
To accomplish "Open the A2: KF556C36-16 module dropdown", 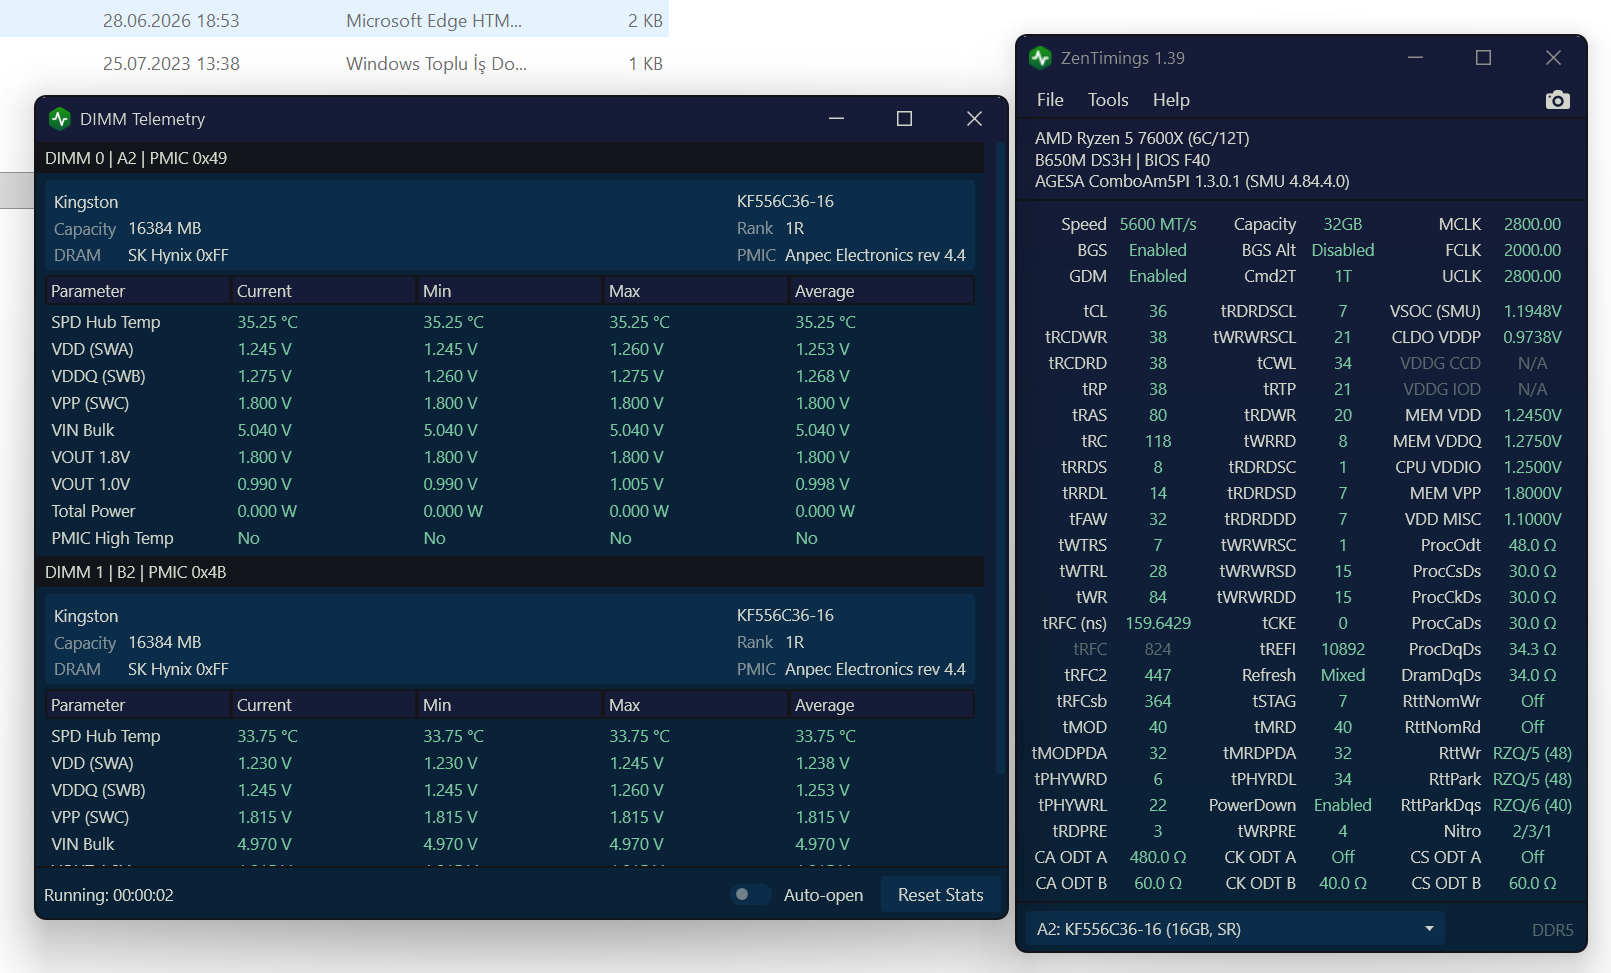I will (1235, 929).
